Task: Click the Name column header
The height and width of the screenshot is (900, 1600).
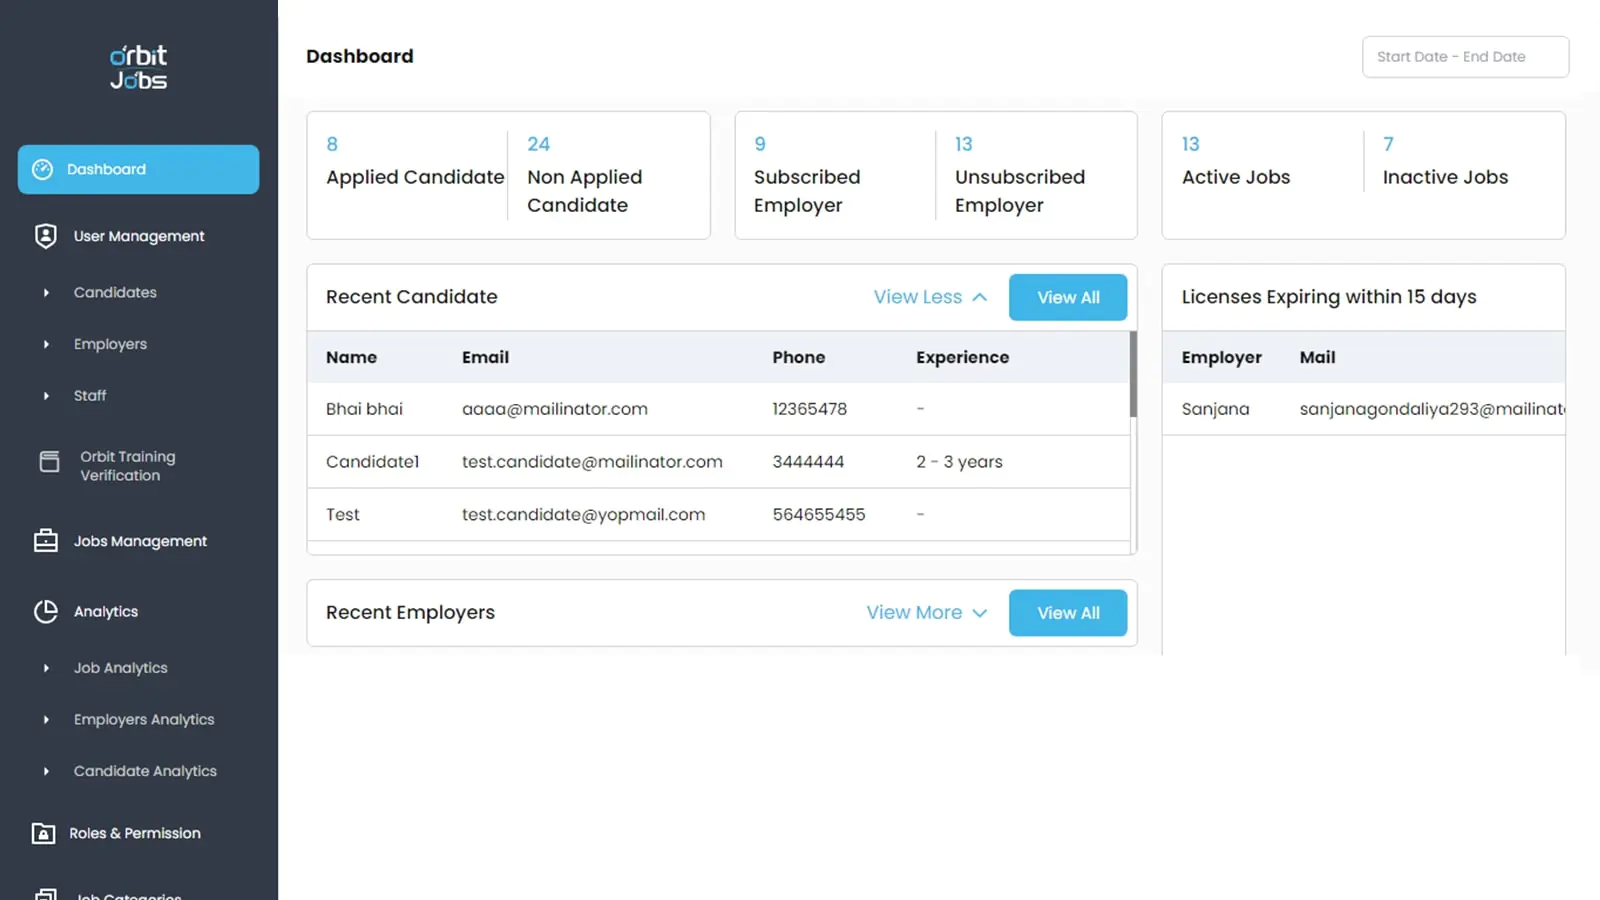Action: pos(351,357)
